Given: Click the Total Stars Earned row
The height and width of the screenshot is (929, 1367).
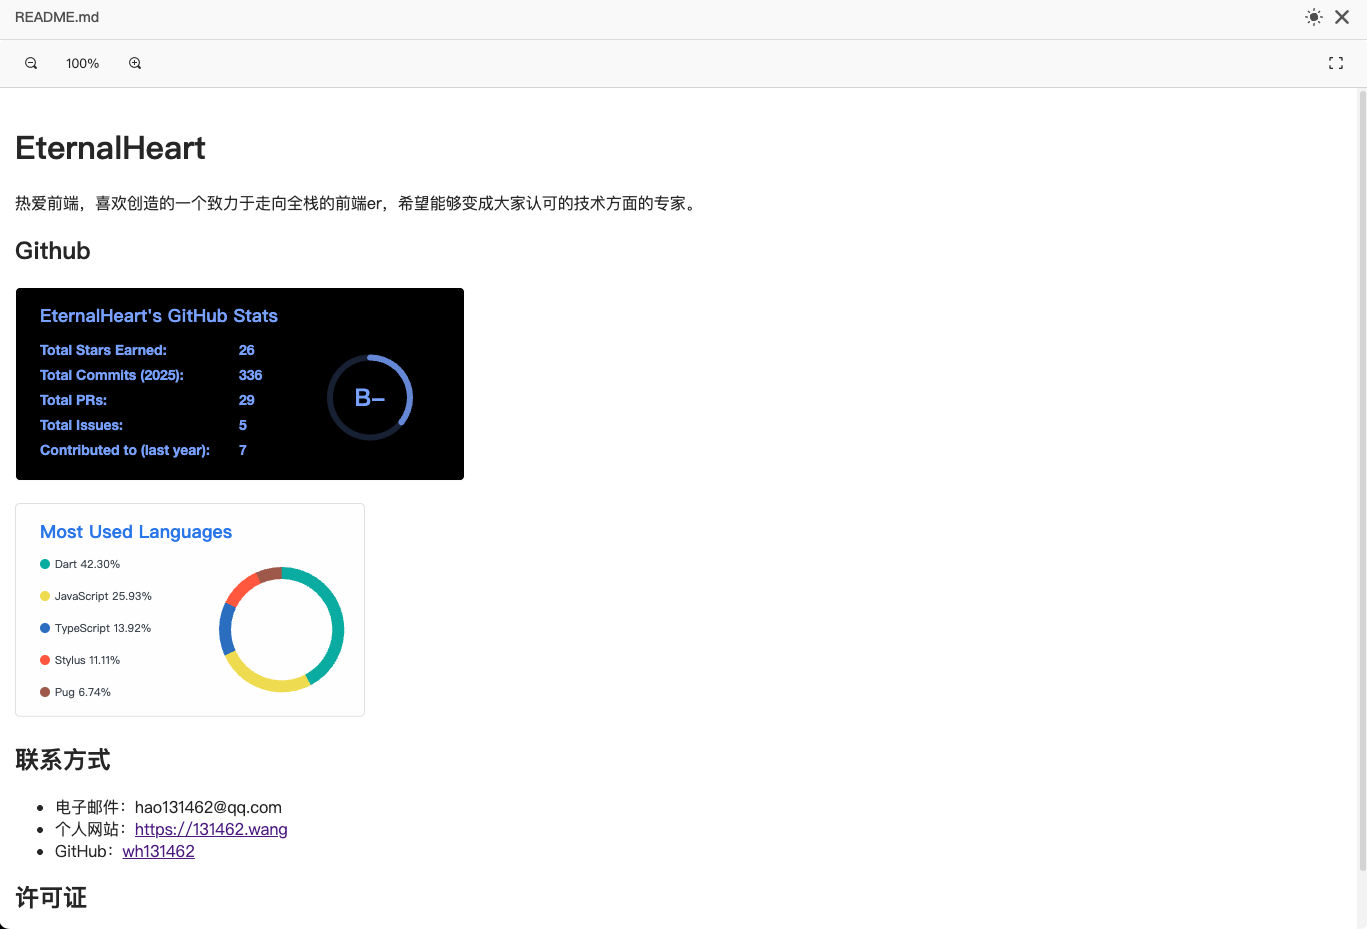Looking at the screenshot, I should (148, 350).
